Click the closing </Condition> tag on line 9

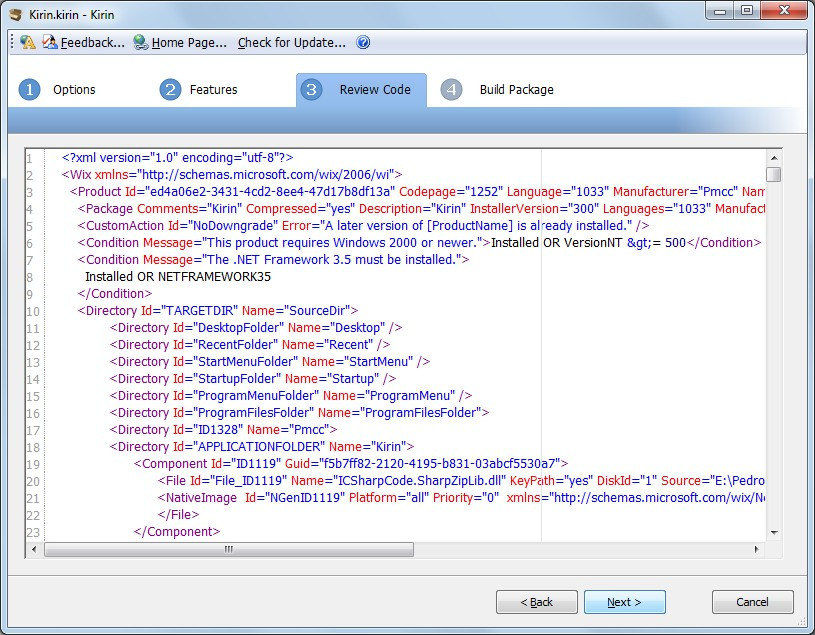115,294
